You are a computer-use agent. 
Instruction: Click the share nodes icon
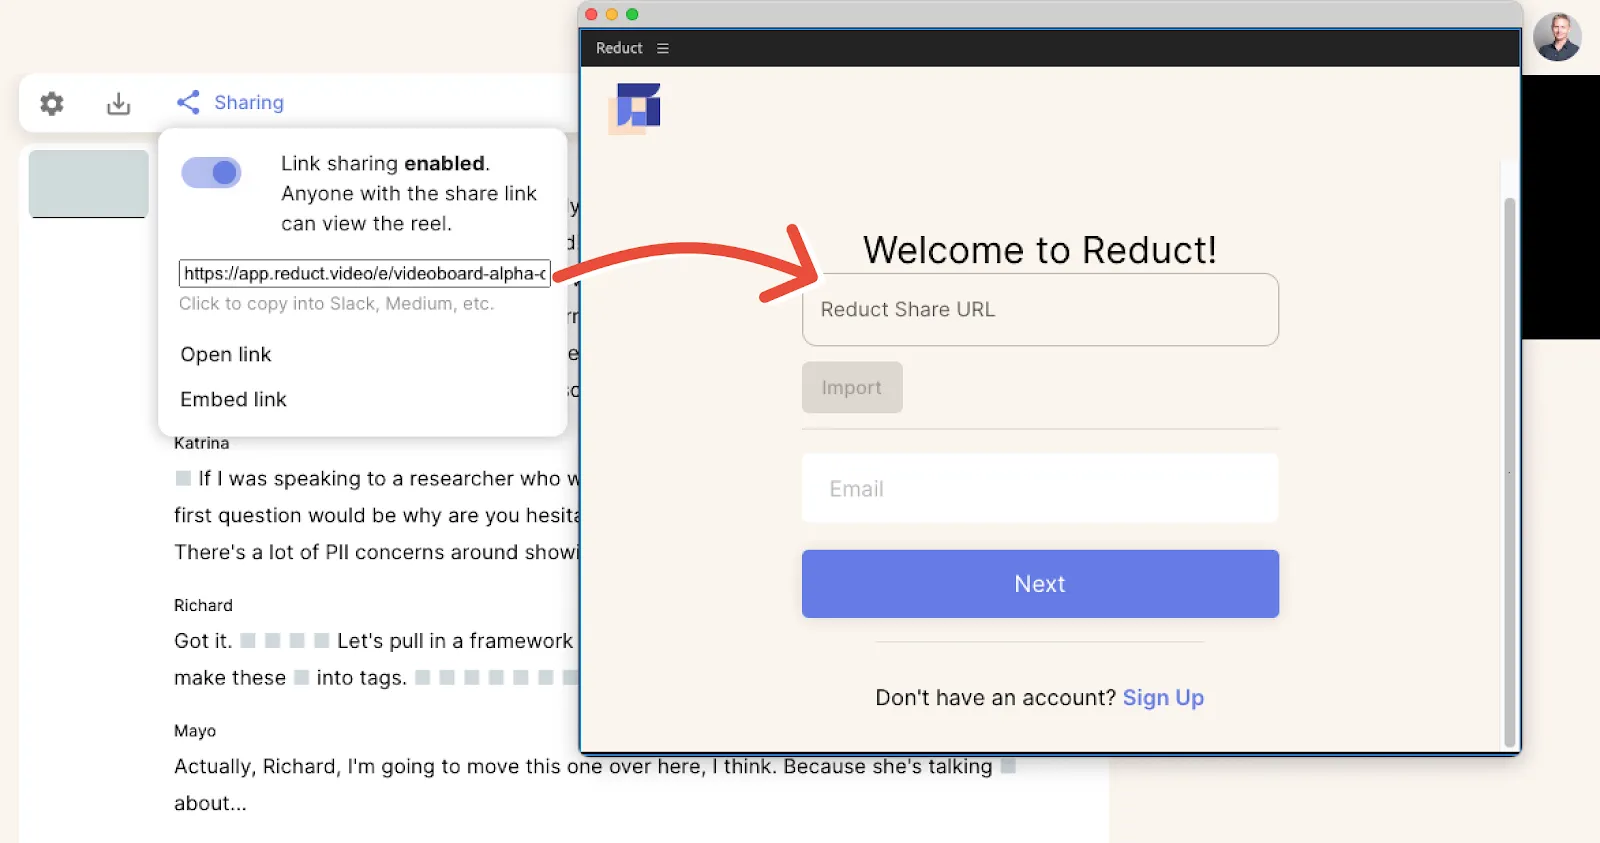pyautogui.click(x=188, y=102)
